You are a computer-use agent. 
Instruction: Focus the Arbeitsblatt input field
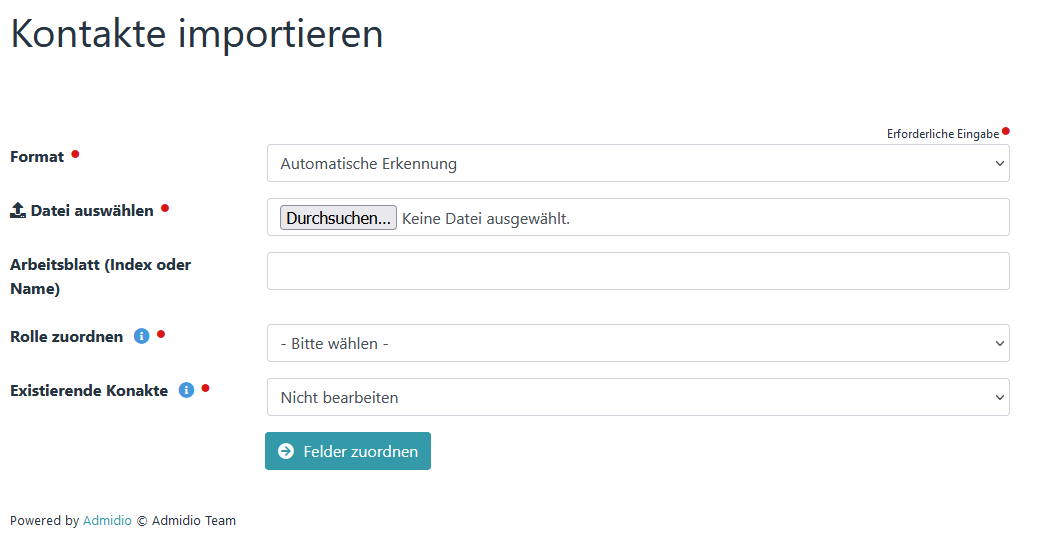[x=638, y=271]
